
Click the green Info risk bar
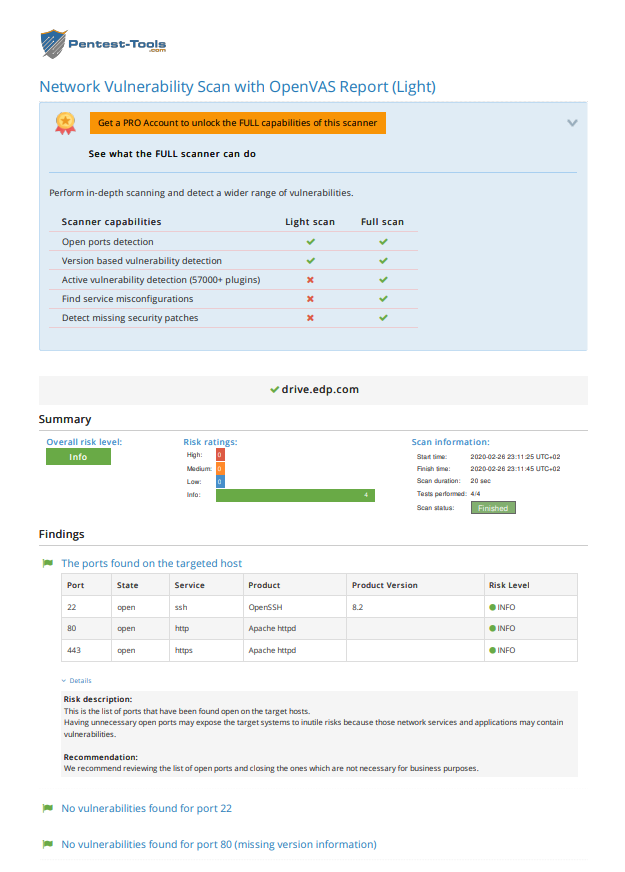(295, 495)
